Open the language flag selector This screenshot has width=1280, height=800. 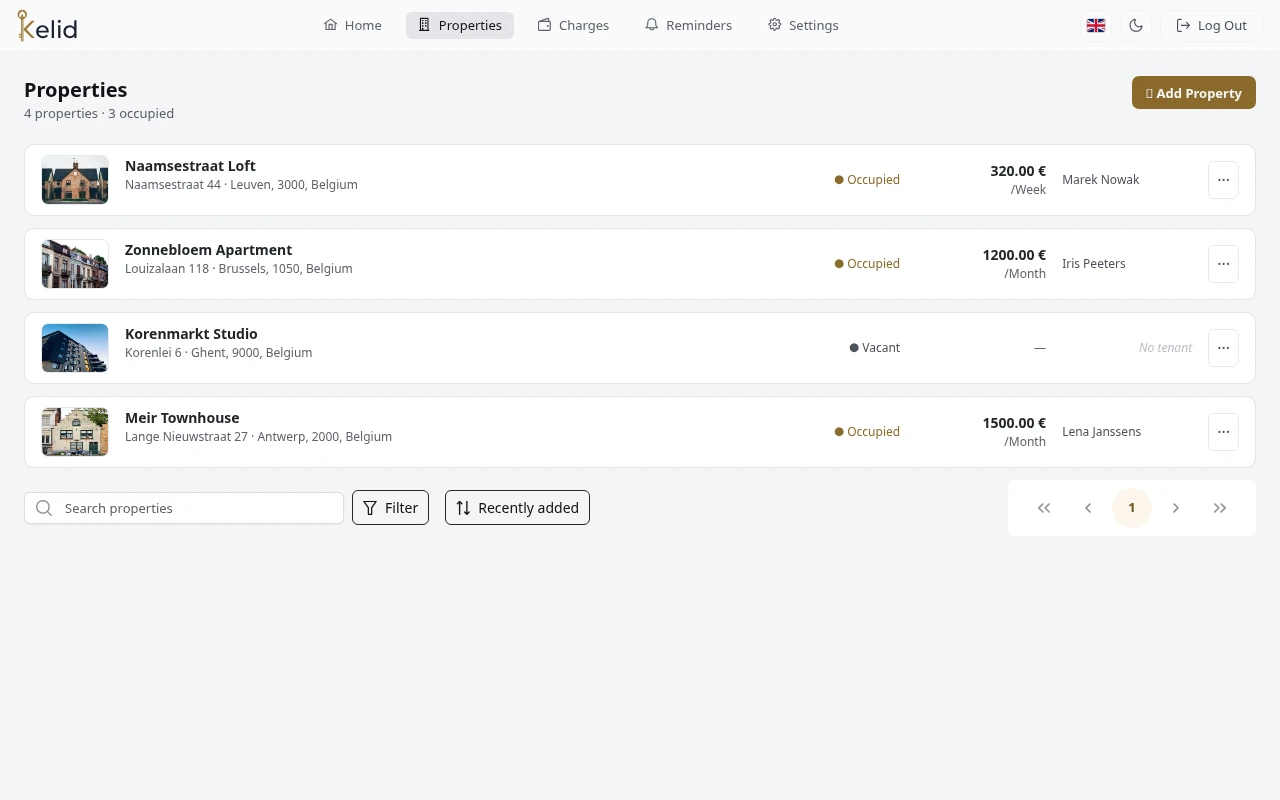click(x=1096, y=26)
